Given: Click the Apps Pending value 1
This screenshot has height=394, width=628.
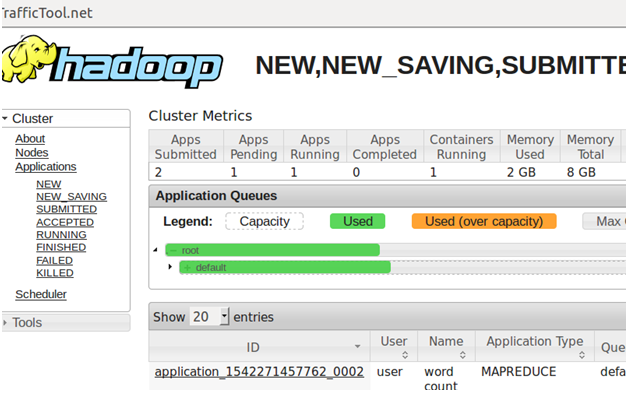Looking at the screenshot, I should pos(234,172).
